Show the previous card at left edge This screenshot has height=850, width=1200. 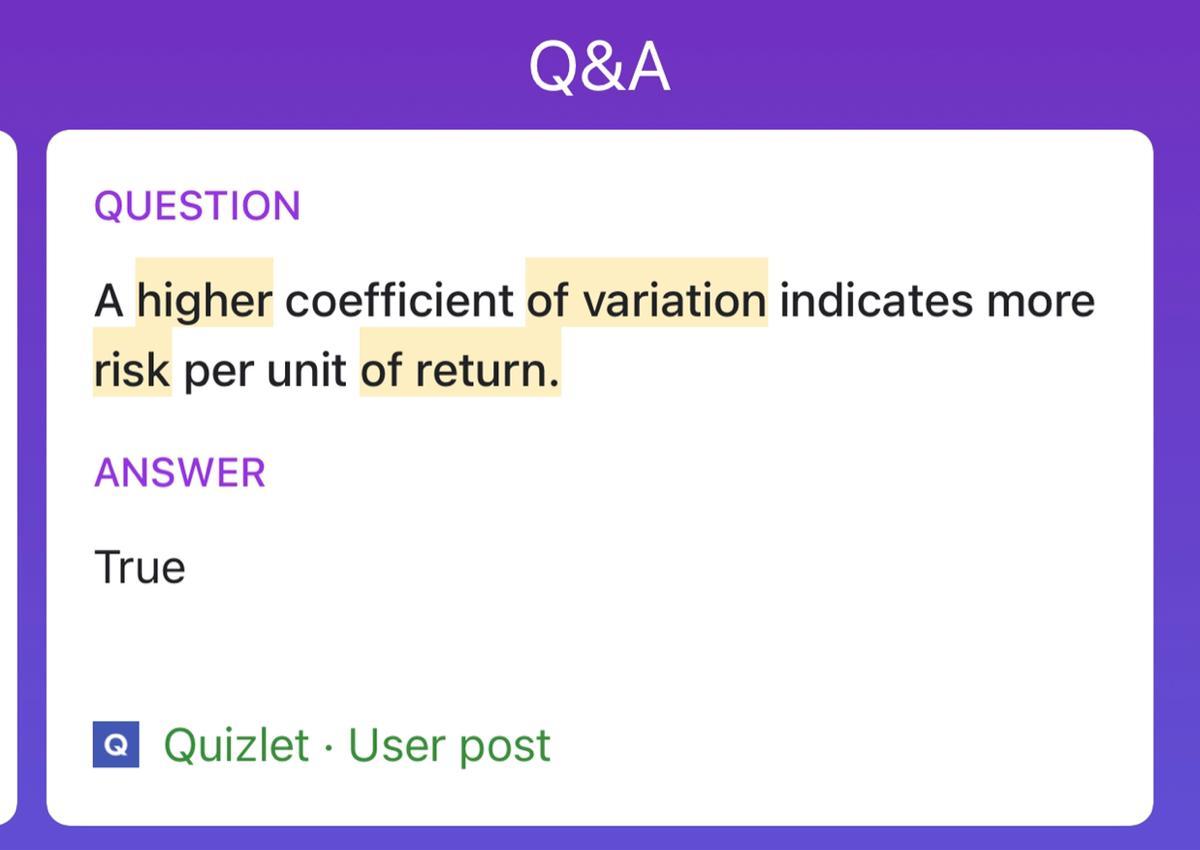click(8, 478)
